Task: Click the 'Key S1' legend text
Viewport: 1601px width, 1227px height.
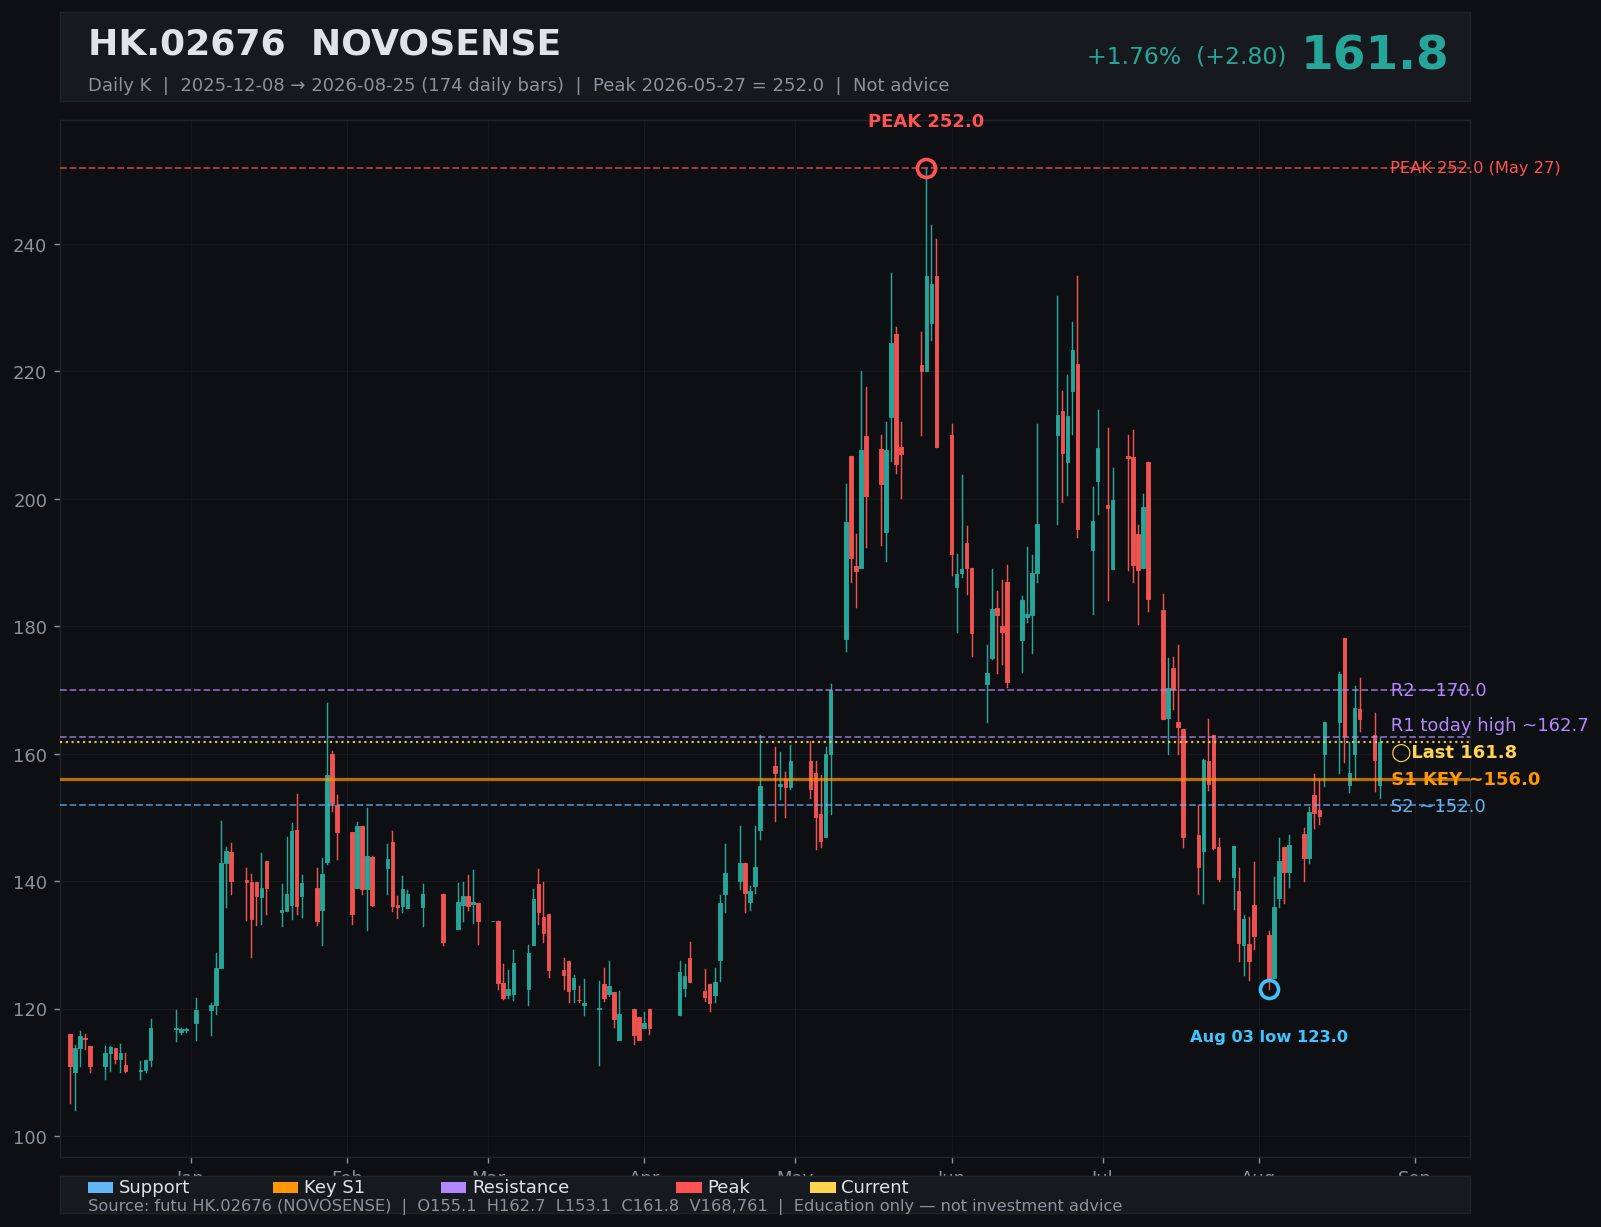Action: [334, 1187]
